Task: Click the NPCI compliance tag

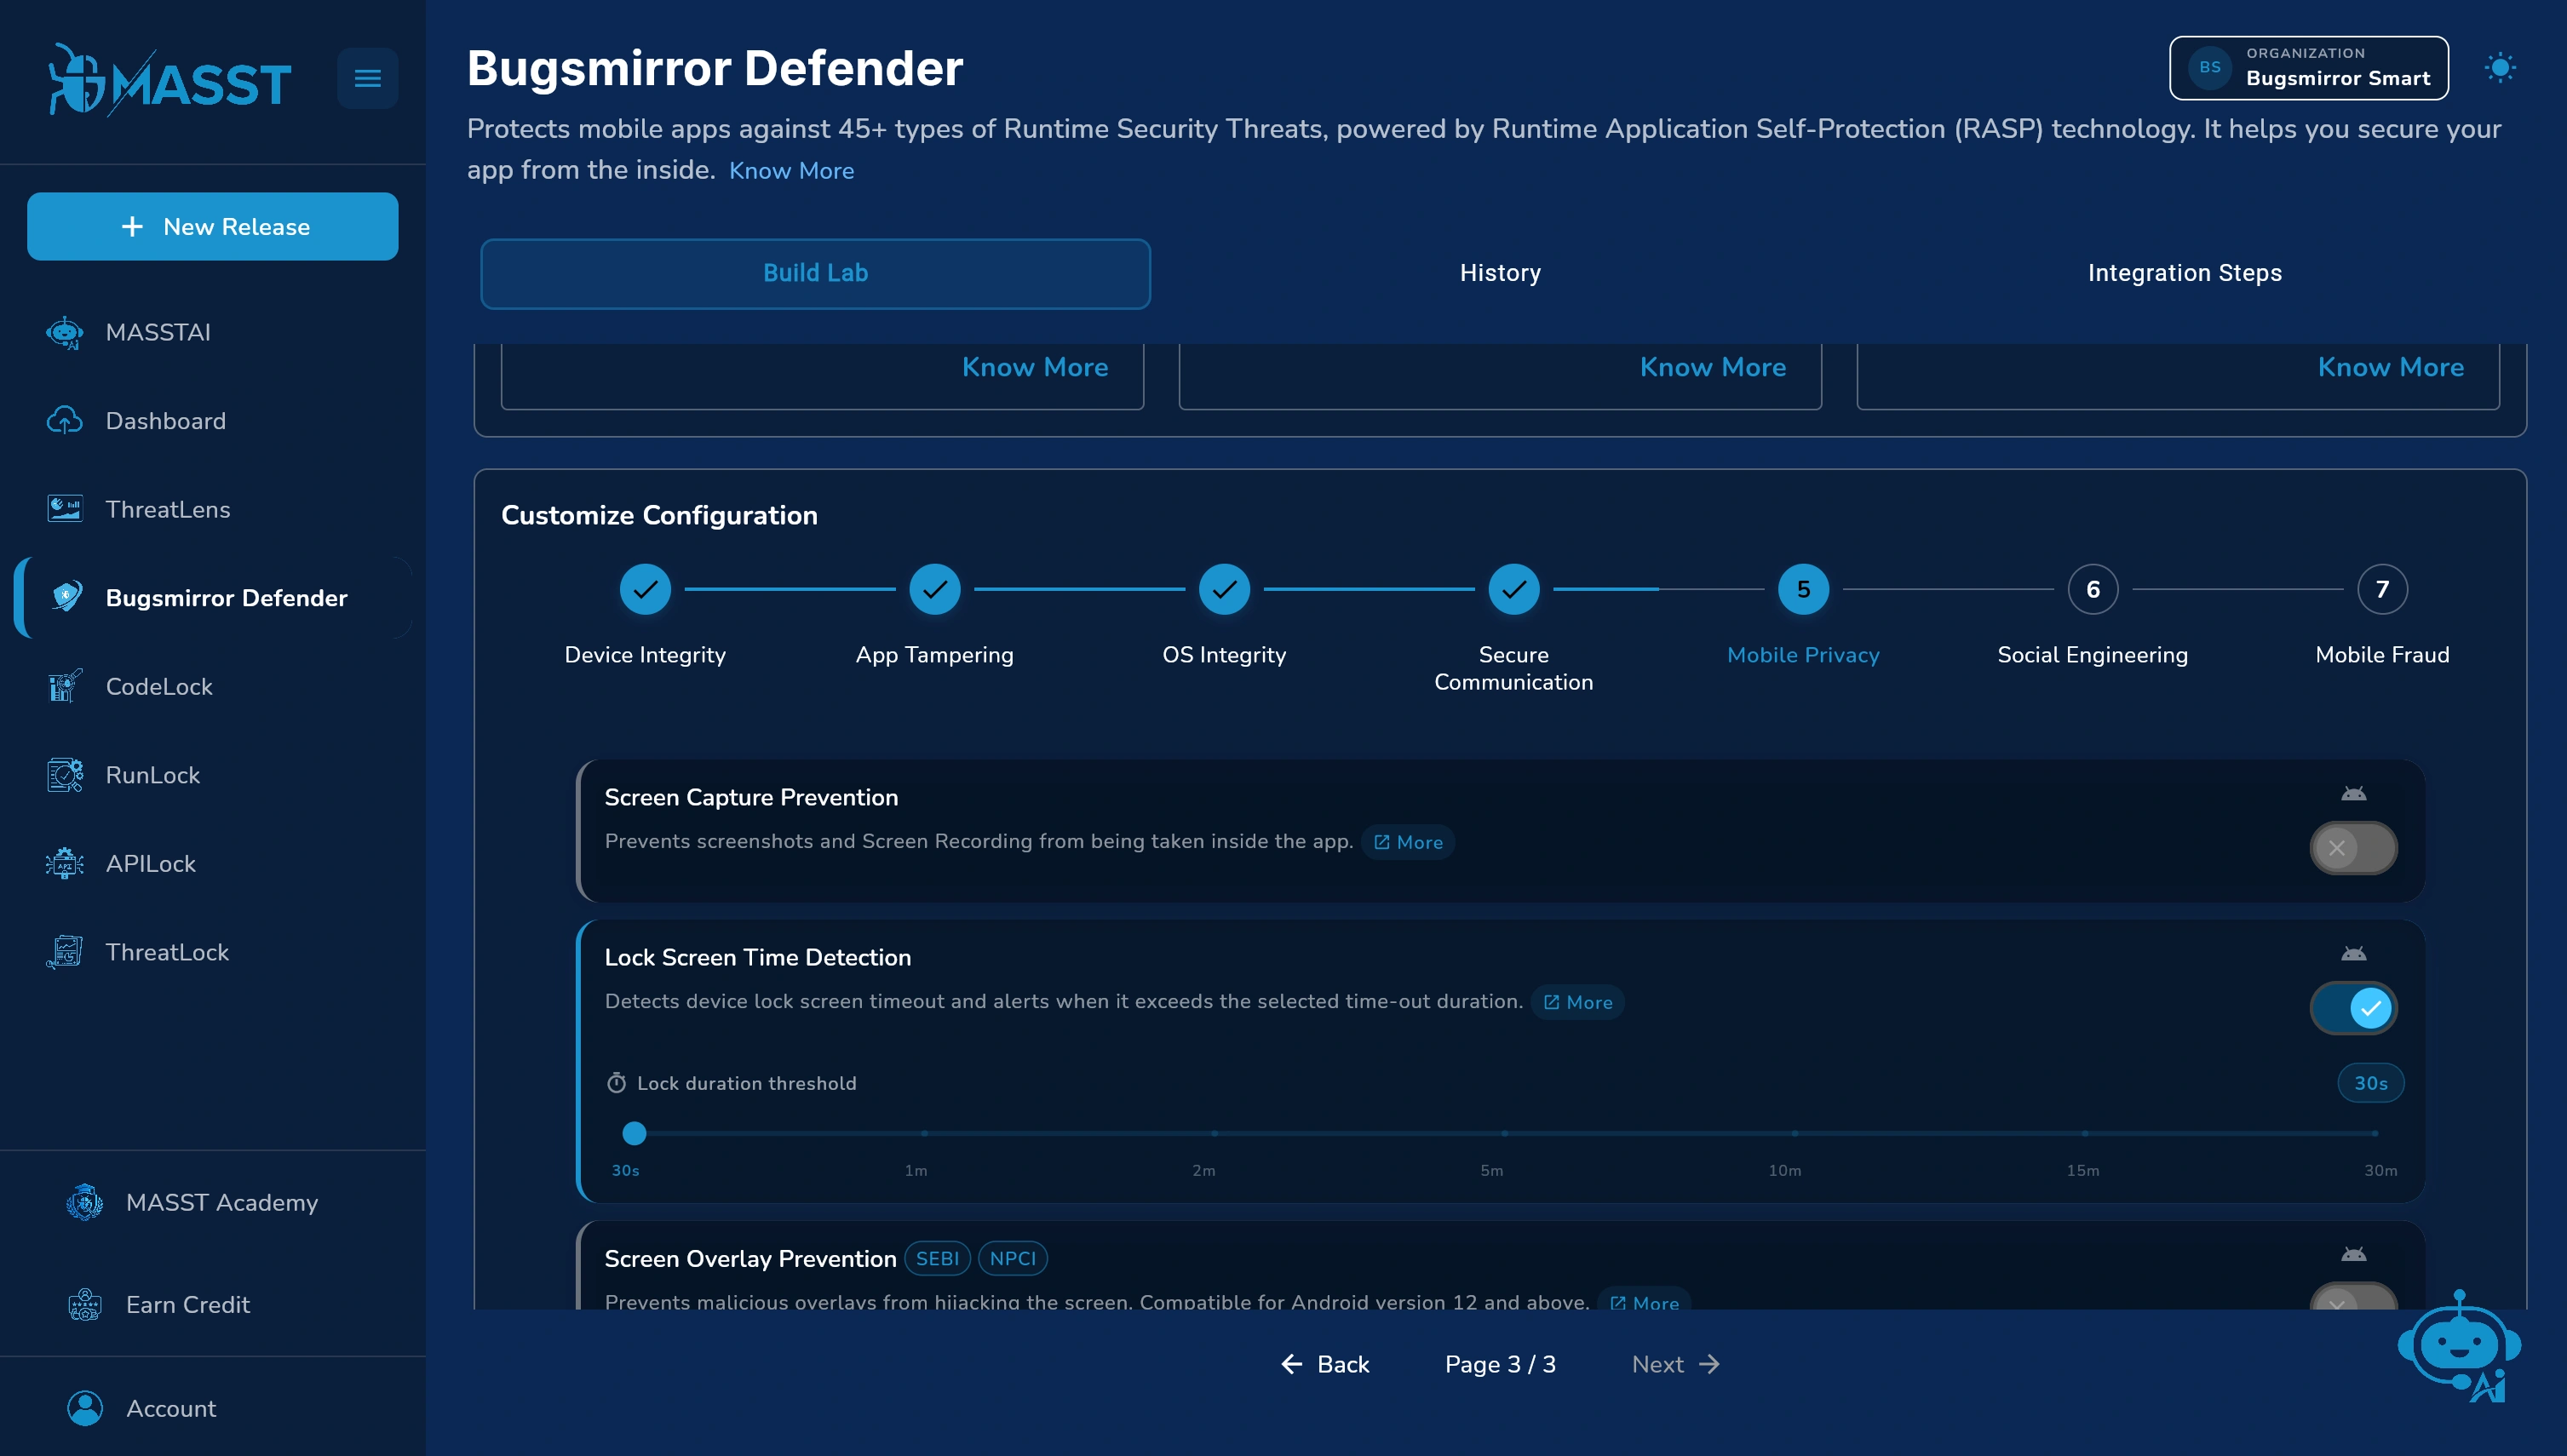Action: coord(1012,1258)
